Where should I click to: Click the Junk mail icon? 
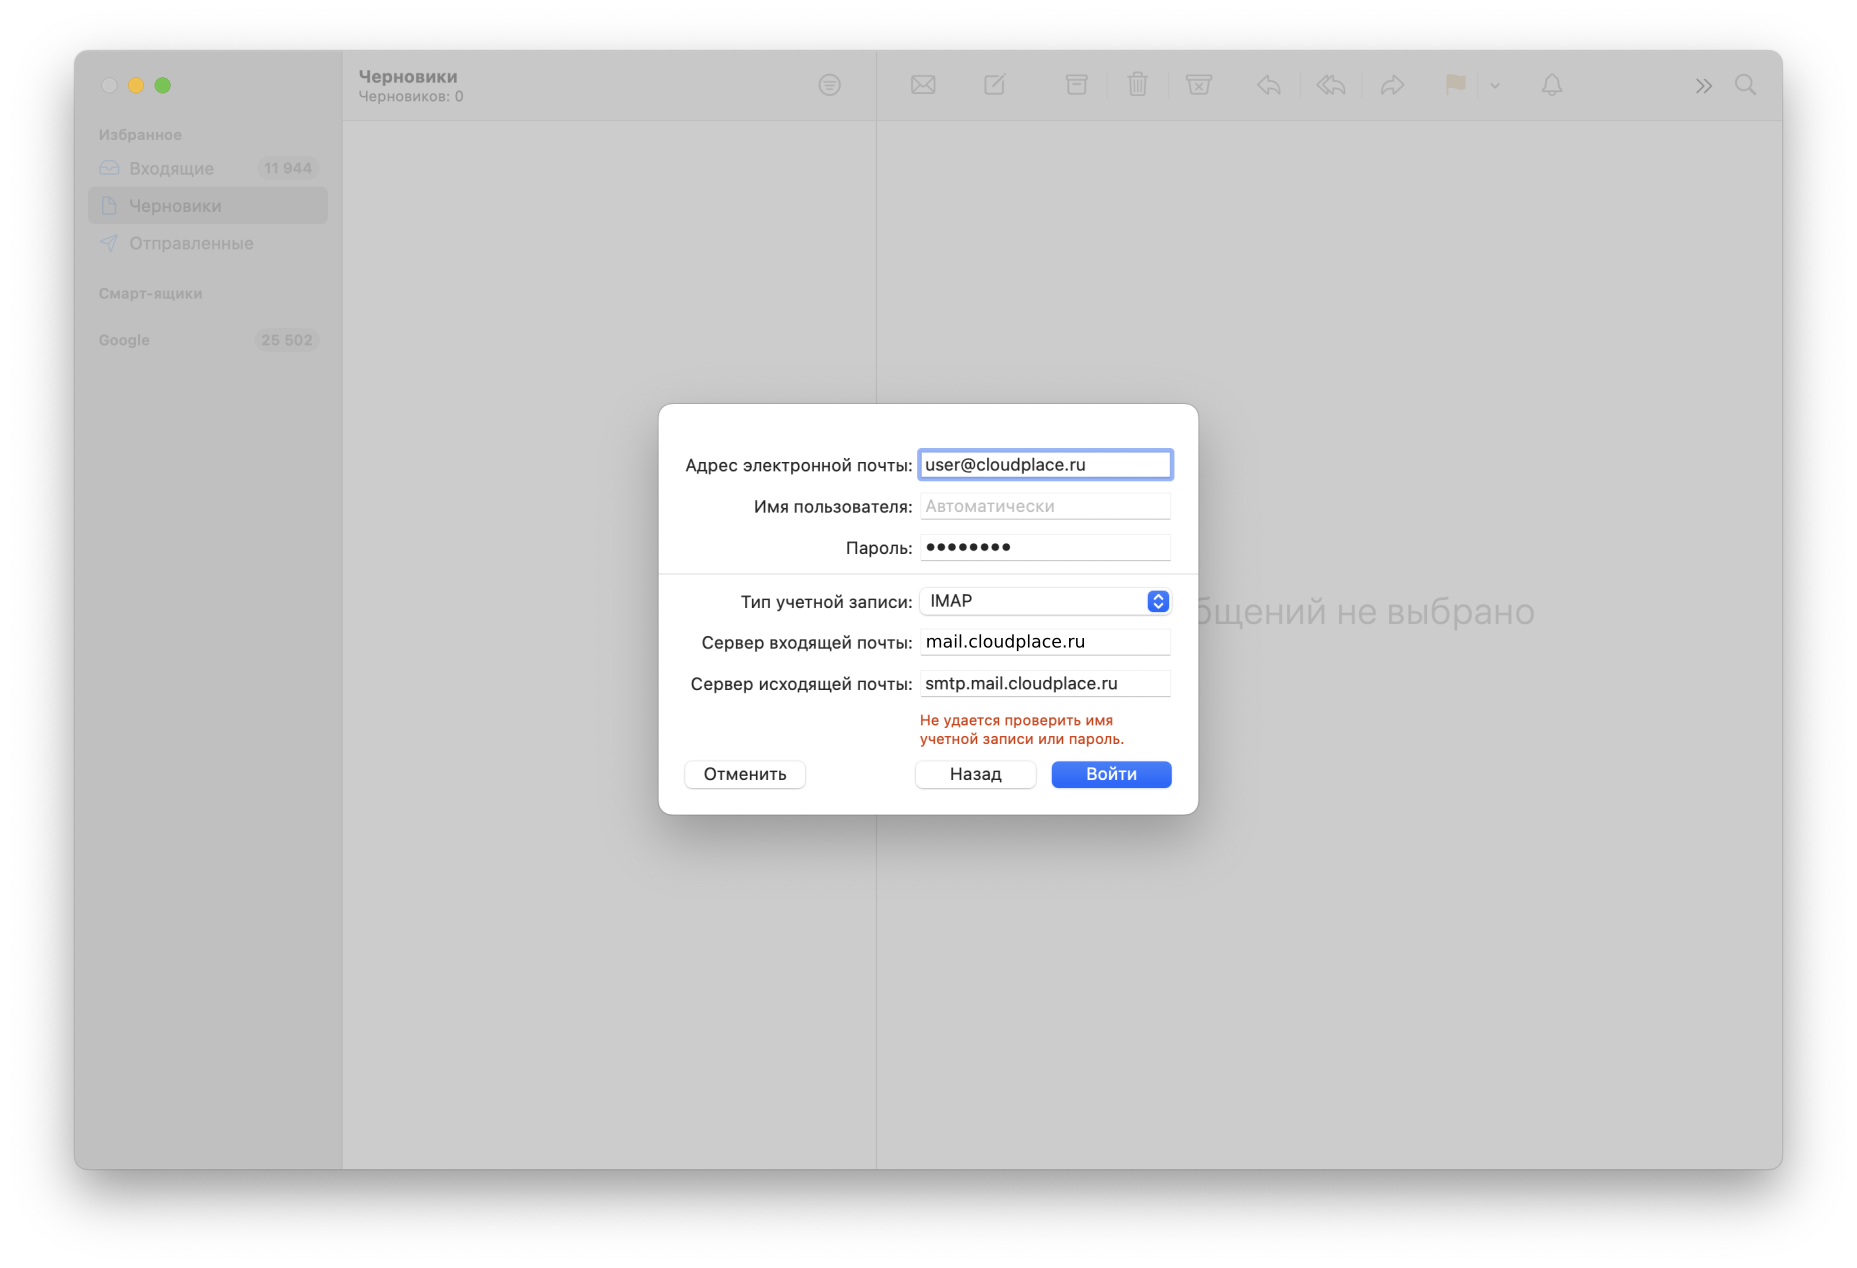(1198, 85)
